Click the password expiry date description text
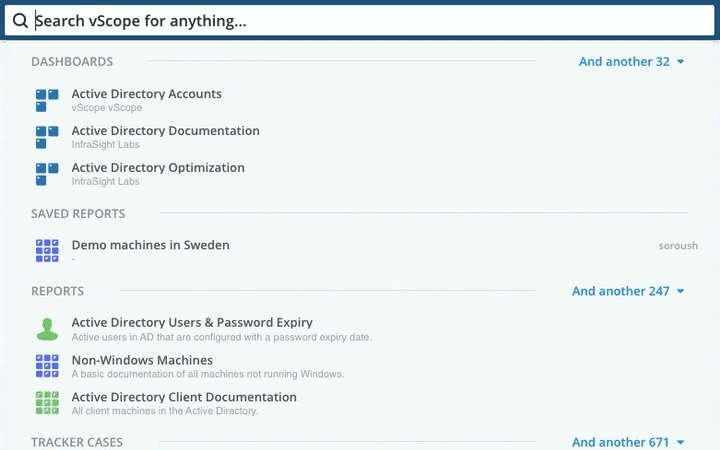This screenshot has height=450, width=720. (221, 337)
